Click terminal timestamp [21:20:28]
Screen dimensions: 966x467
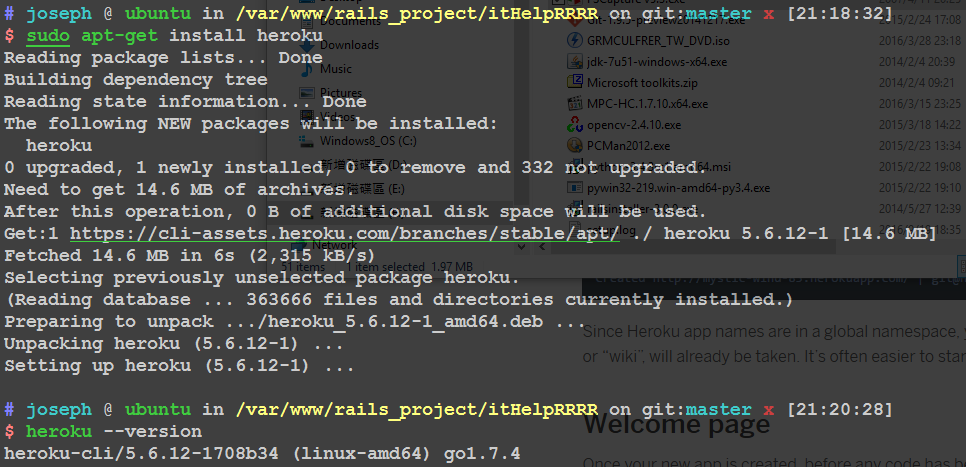839,410
